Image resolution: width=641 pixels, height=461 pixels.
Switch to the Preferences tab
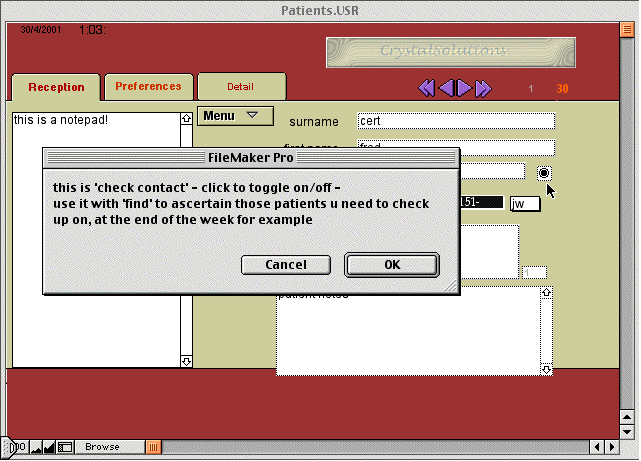click(x=148, y=86)
